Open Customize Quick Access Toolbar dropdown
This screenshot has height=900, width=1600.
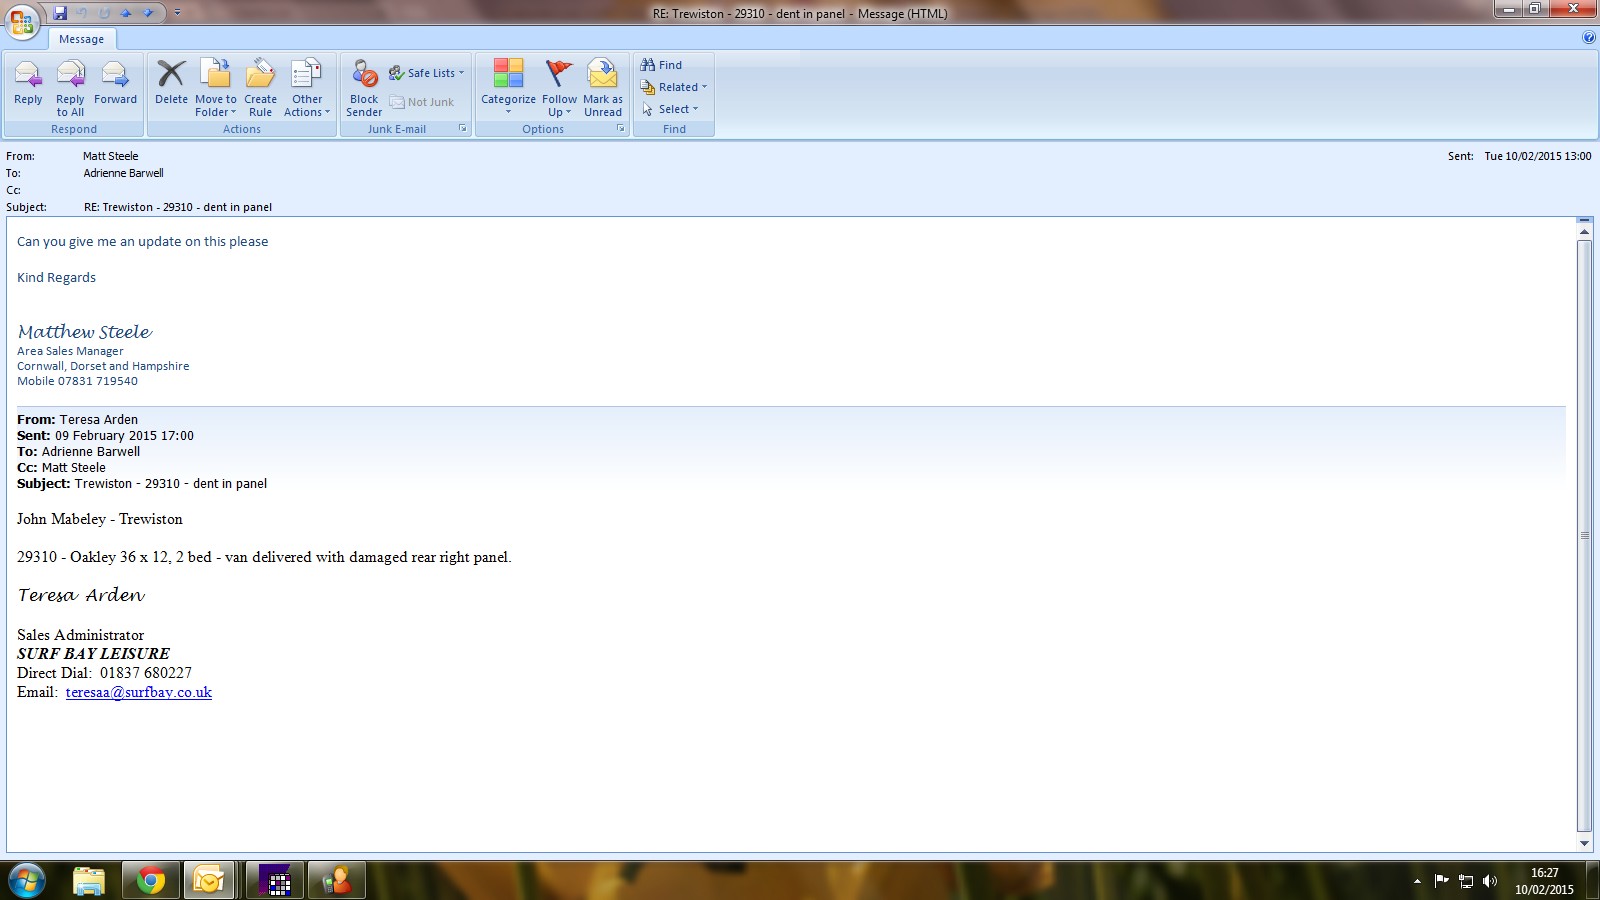click(x=177, y=13)
